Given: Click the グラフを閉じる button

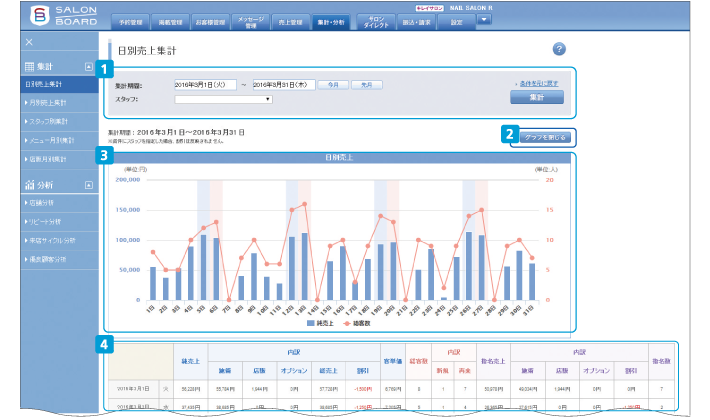Looking at the screenshot, I should (546, 139).
